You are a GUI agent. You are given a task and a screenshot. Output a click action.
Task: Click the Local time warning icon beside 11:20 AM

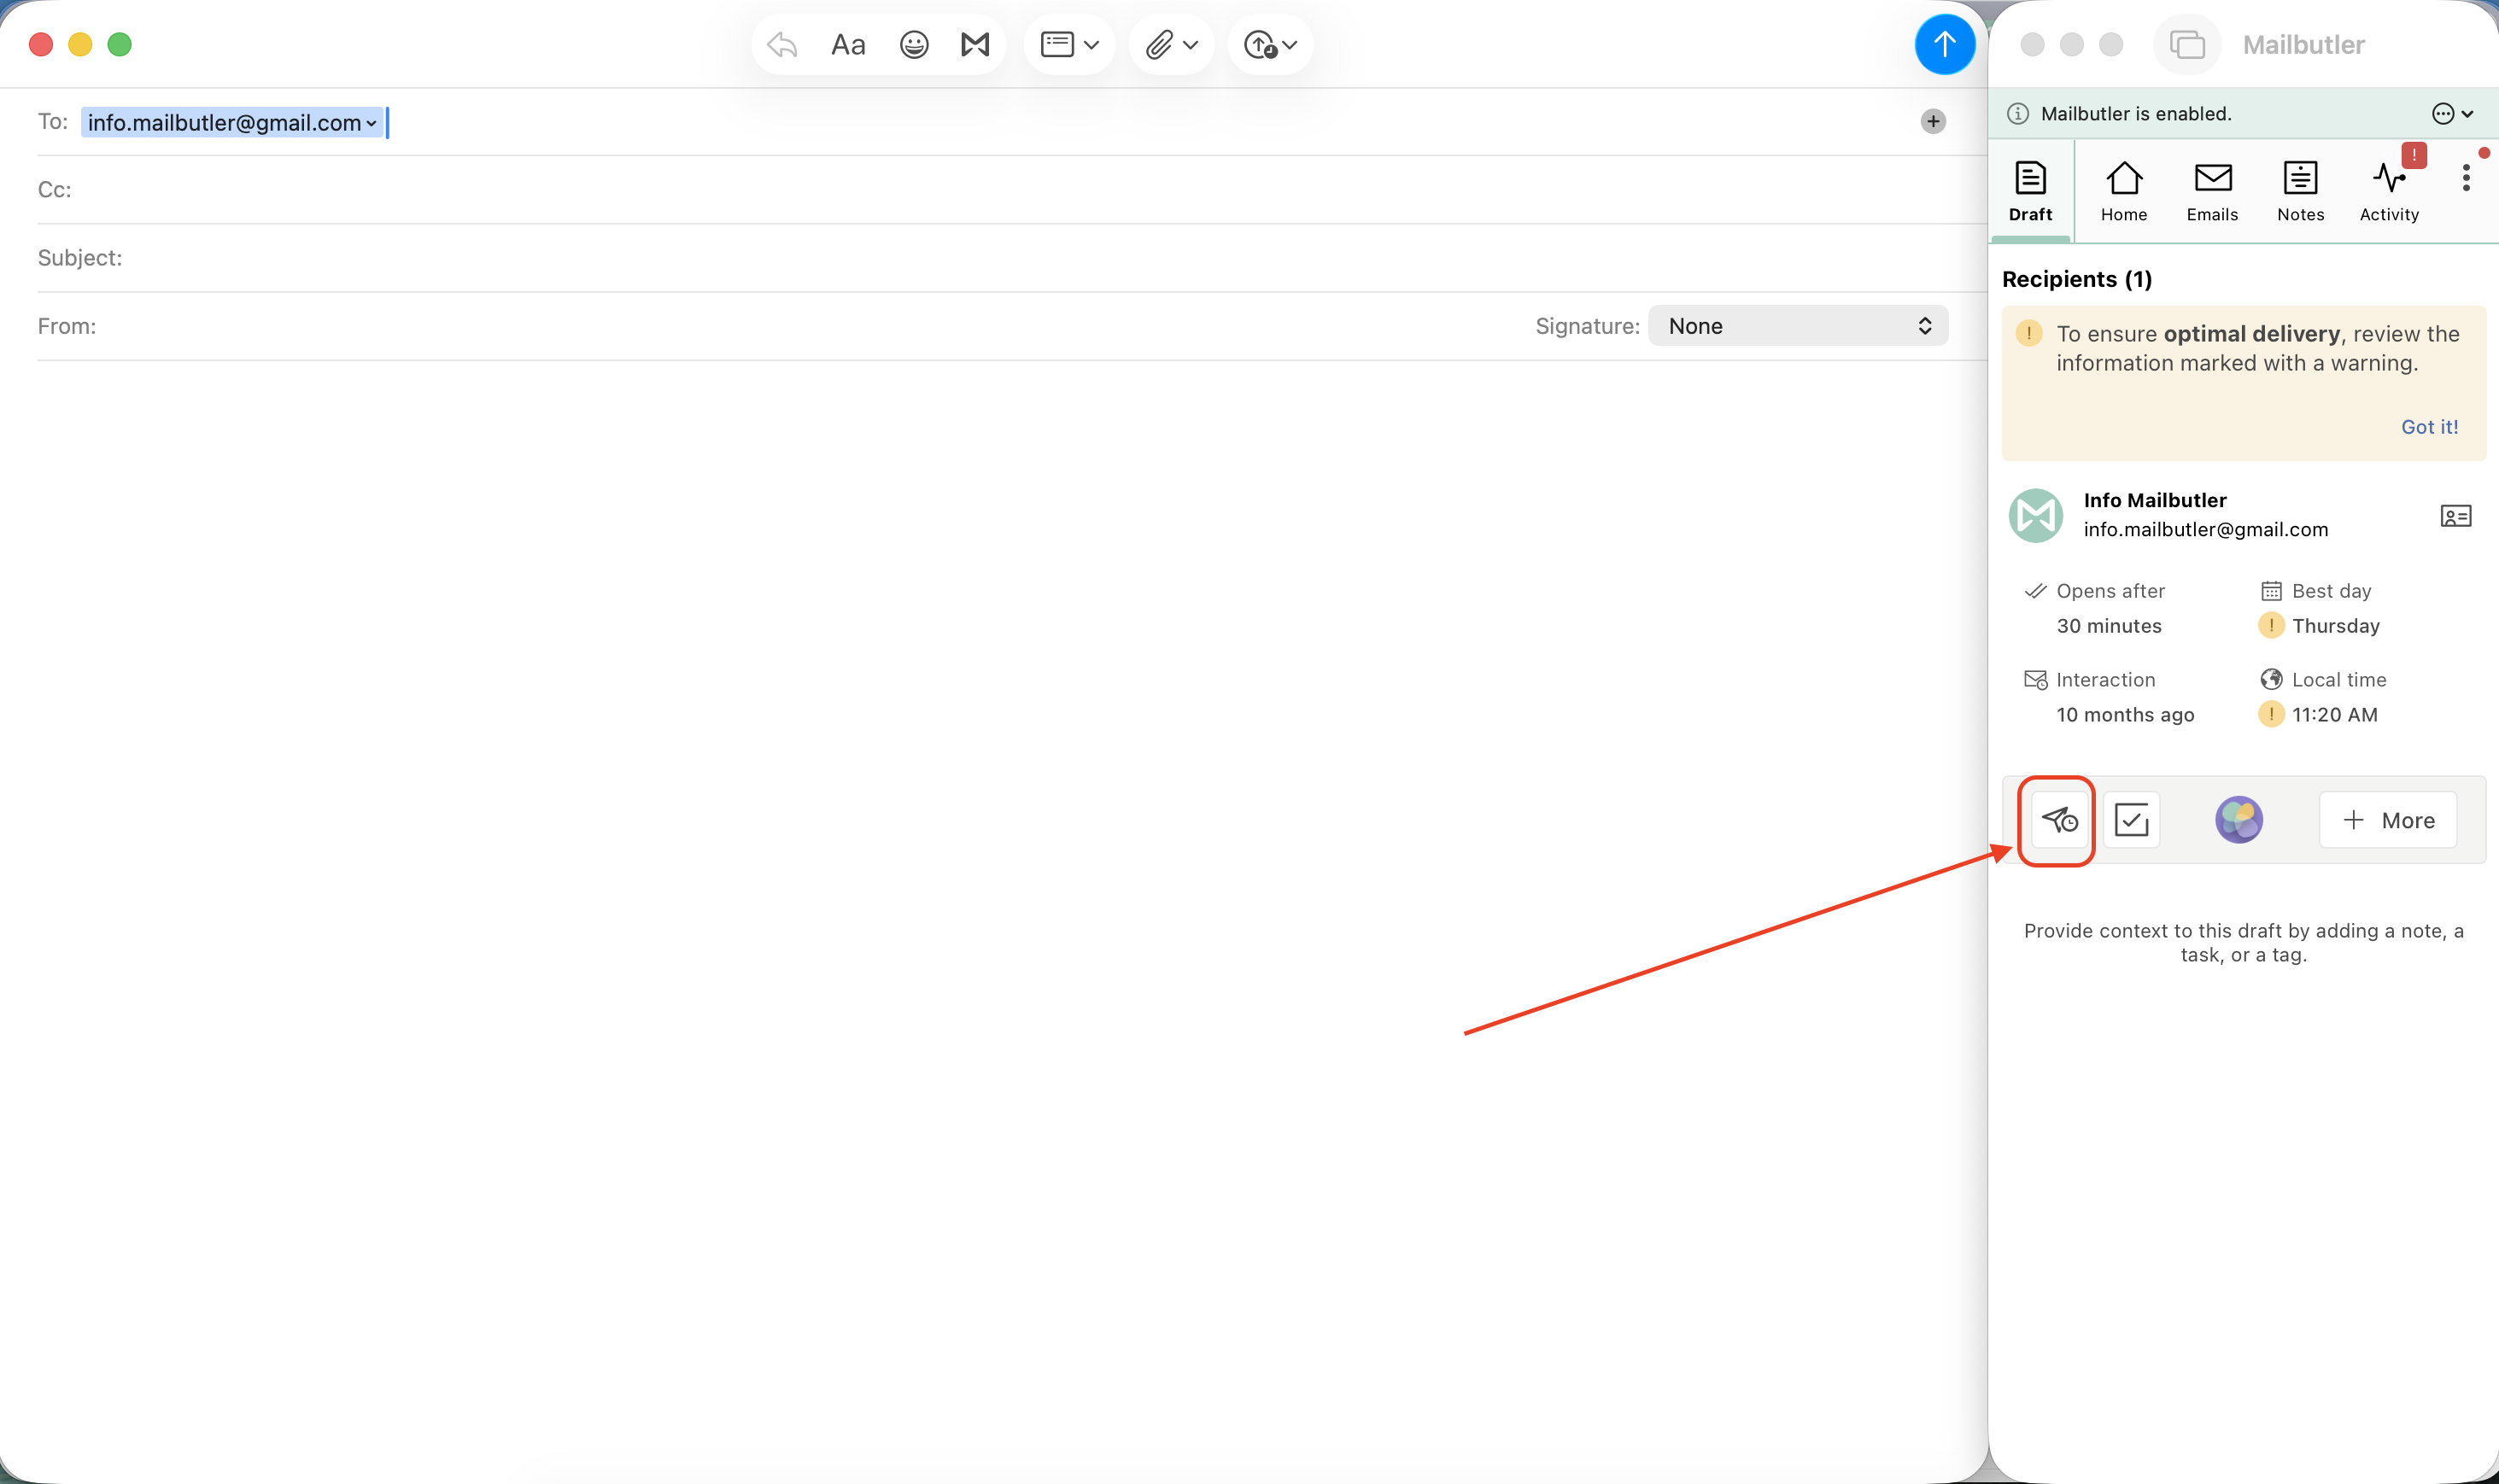pyautogui.click(x=2270, y=714)
